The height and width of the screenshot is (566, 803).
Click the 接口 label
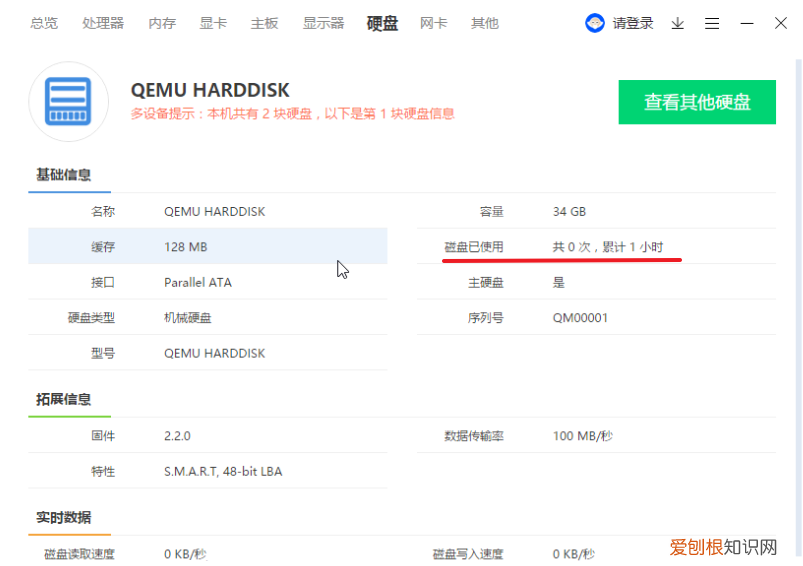(102, 282)
